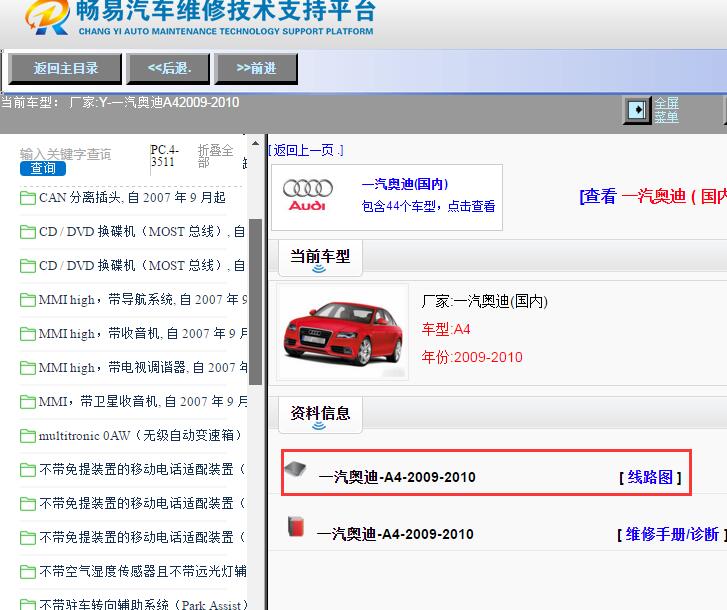Click the 厂家:一汽奥迪(国内) text
The width and height of the screenshot is (727, 610).
[x=485, y=302]
